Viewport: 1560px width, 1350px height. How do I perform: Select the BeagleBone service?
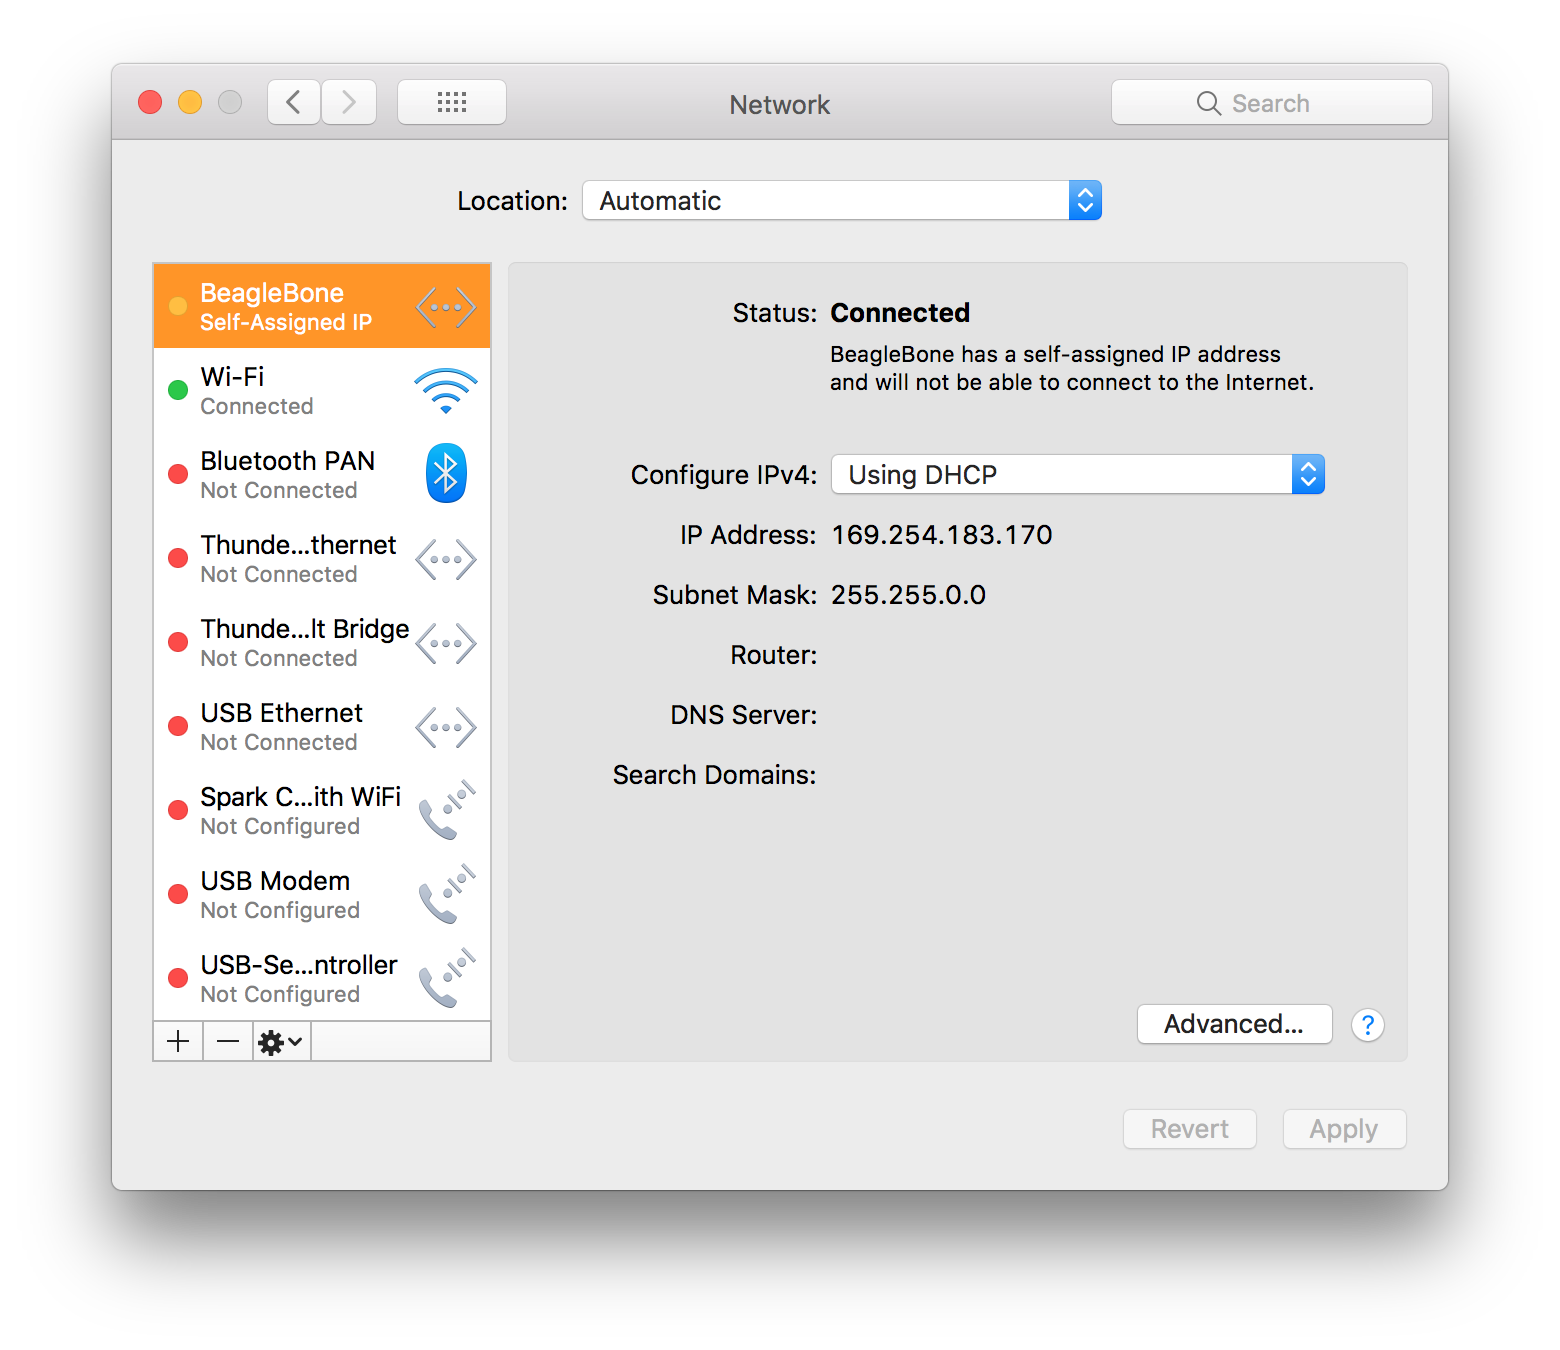(x=322, y=306)
